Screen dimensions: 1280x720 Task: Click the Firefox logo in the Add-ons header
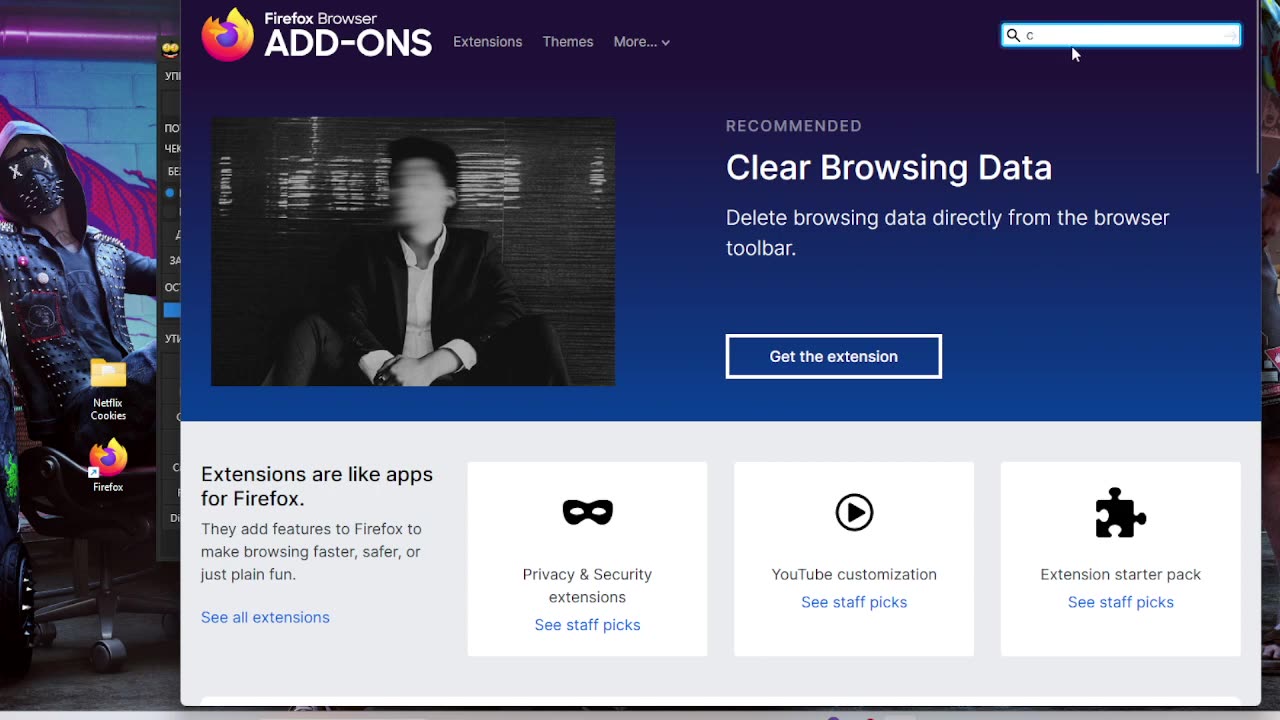(228, 35)
